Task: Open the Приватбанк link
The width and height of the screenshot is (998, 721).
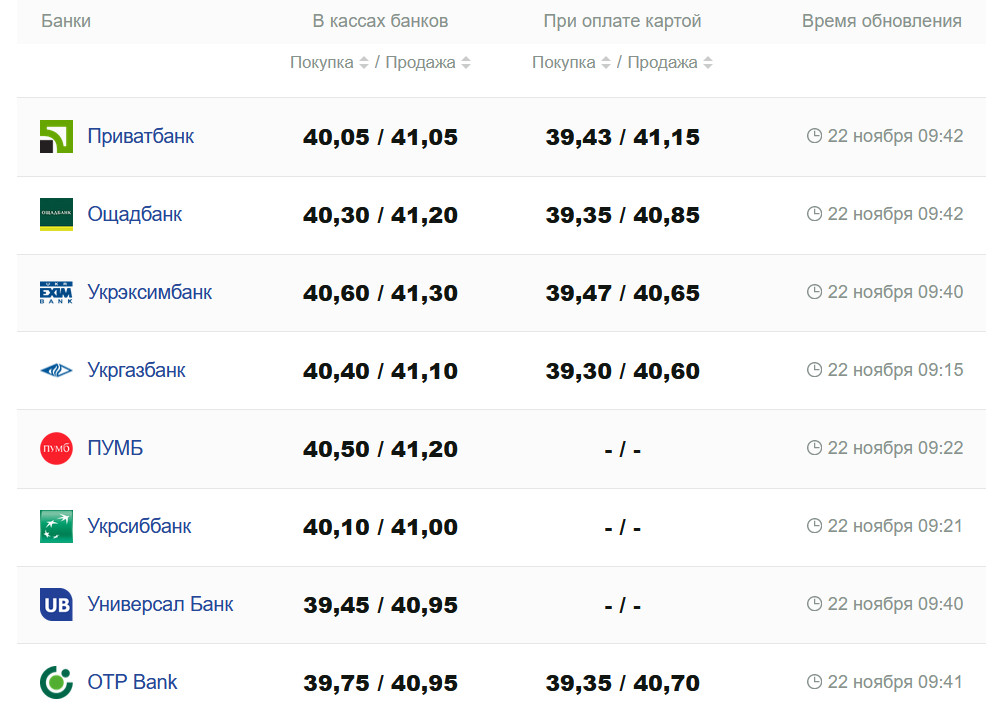Action: 141,136
